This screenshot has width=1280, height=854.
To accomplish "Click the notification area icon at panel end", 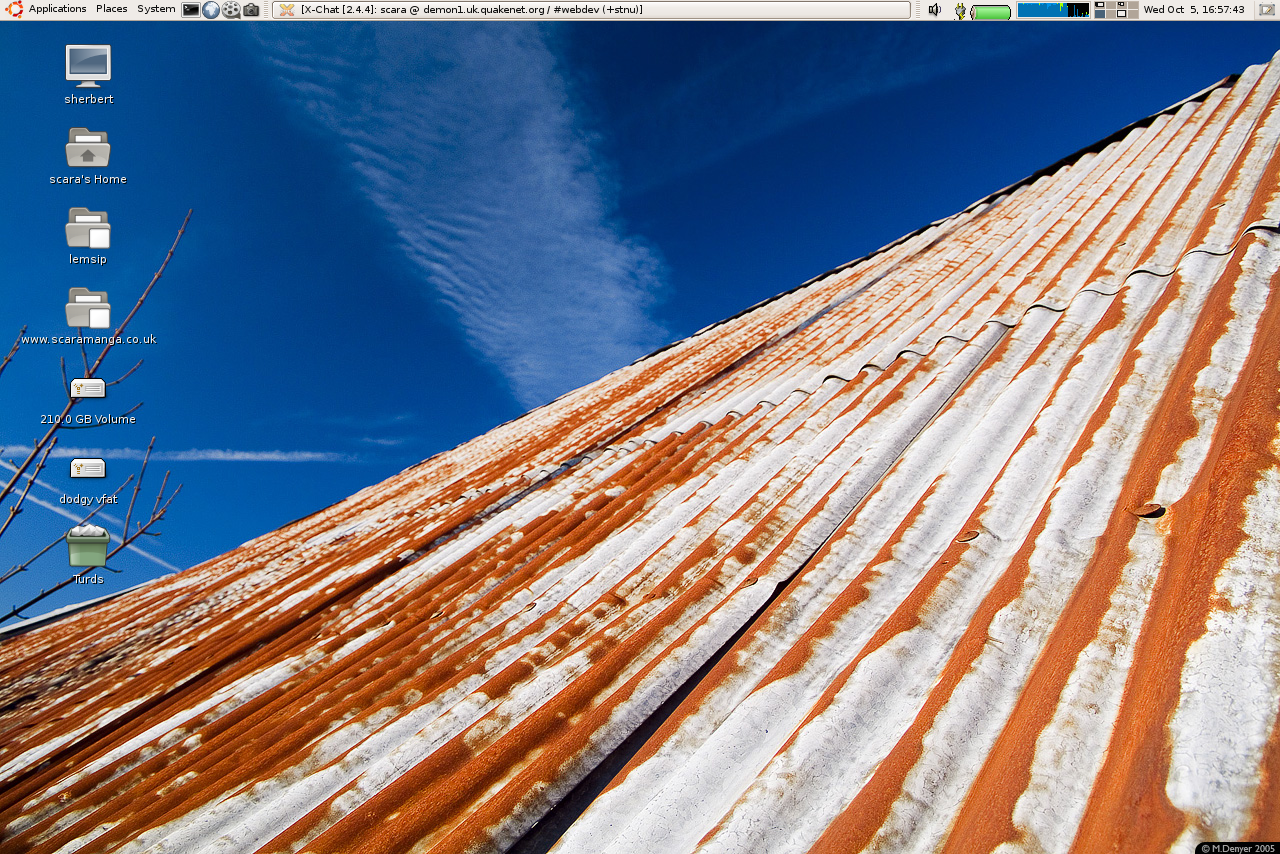I will (x=1267, y=10).
